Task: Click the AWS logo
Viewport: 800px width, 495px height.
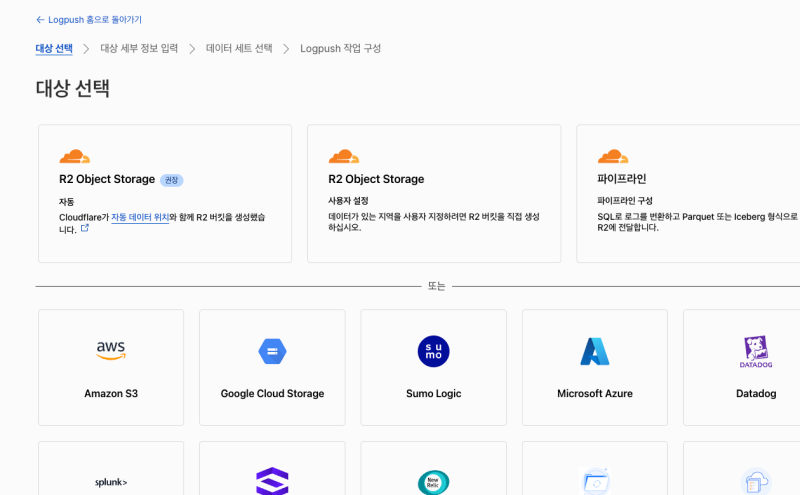Action: 111,351
